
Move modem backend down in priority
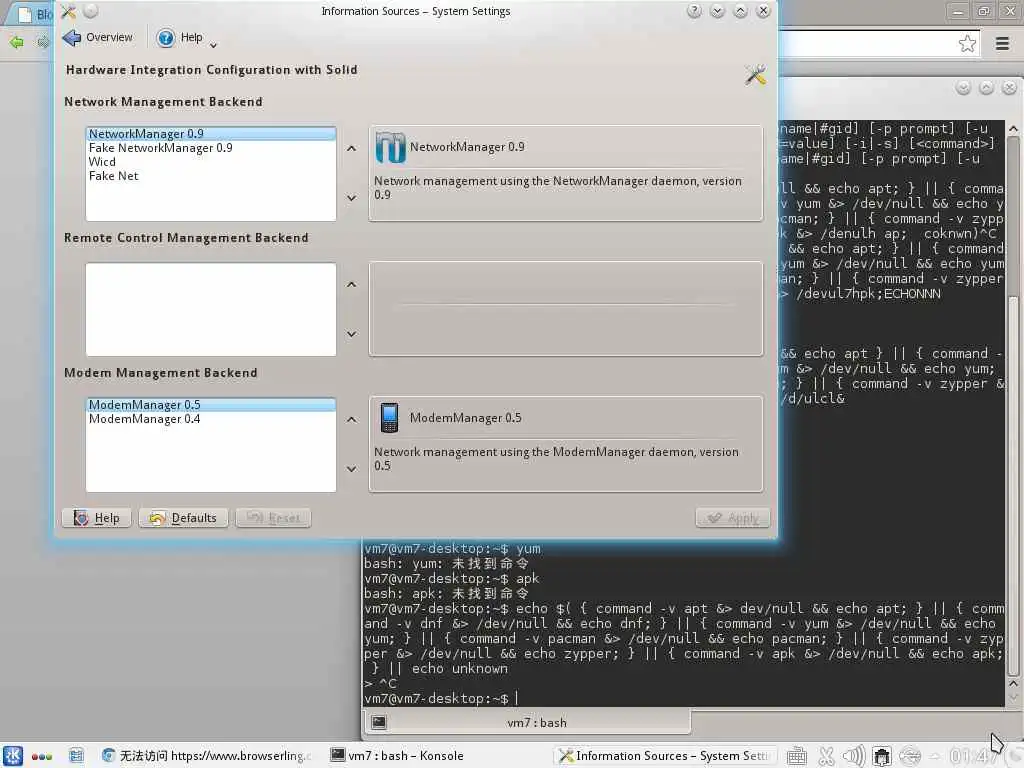tap(351, 469)
